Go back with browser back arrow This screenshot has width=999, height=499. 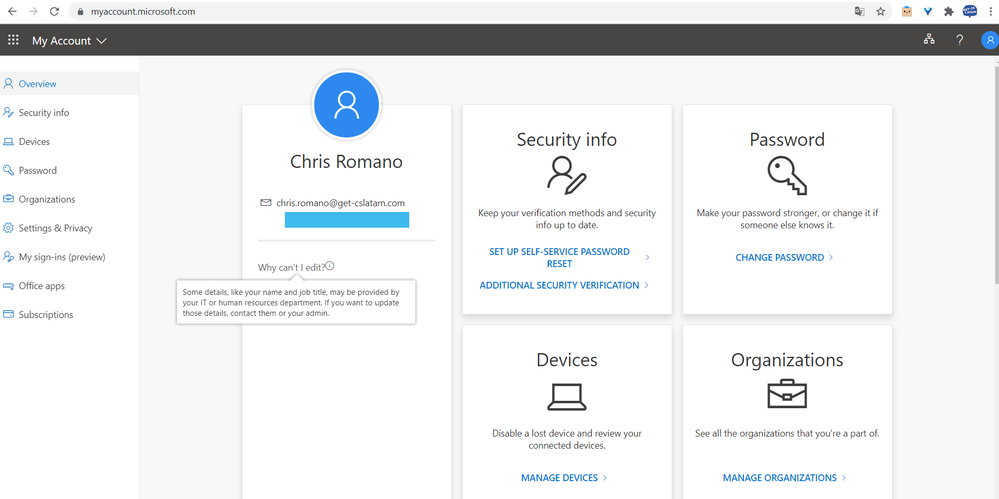click(x=12, y=11)
